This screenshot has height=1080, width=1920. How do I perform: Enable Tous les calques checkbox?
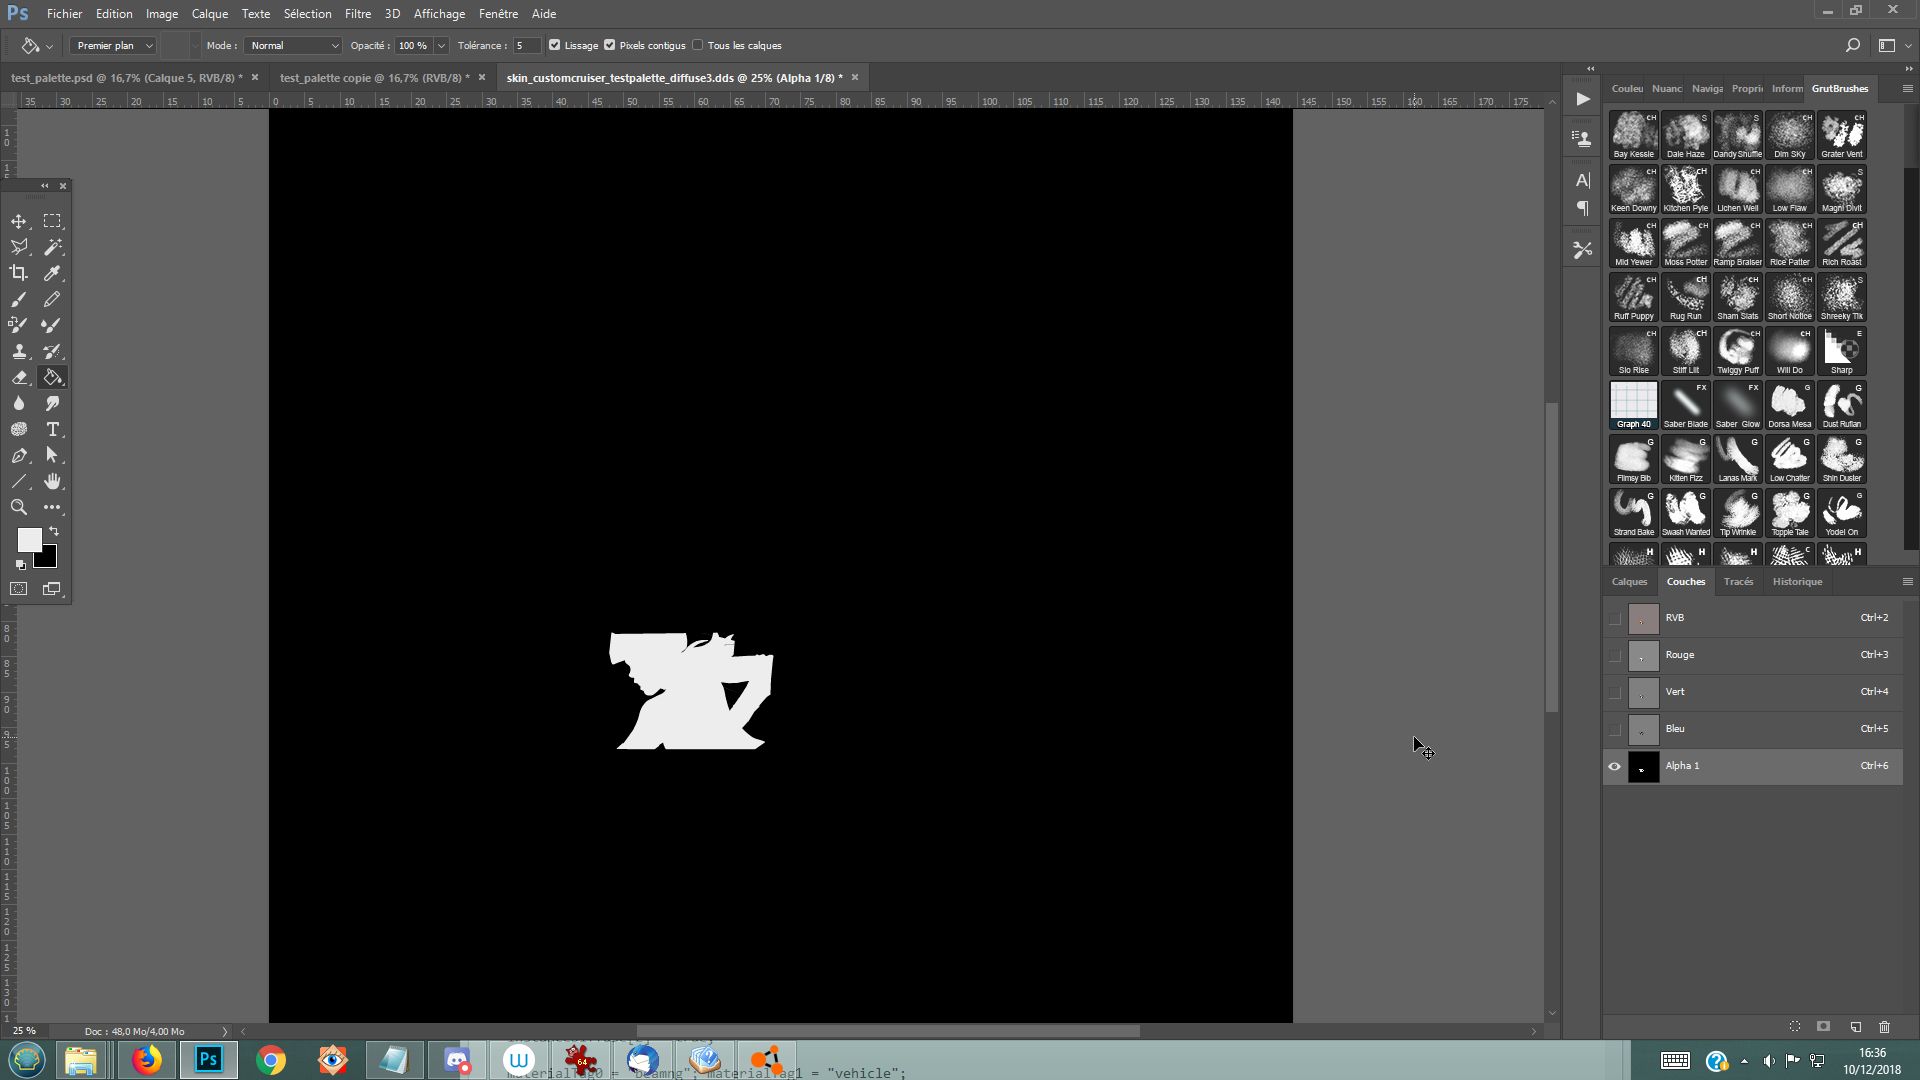click(x=698, y=45)
